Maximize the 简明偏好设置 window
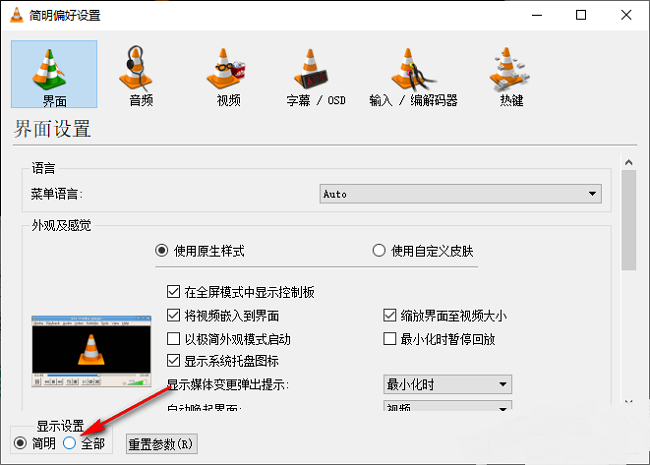650x465 pixels. click(x=581, y=15)
